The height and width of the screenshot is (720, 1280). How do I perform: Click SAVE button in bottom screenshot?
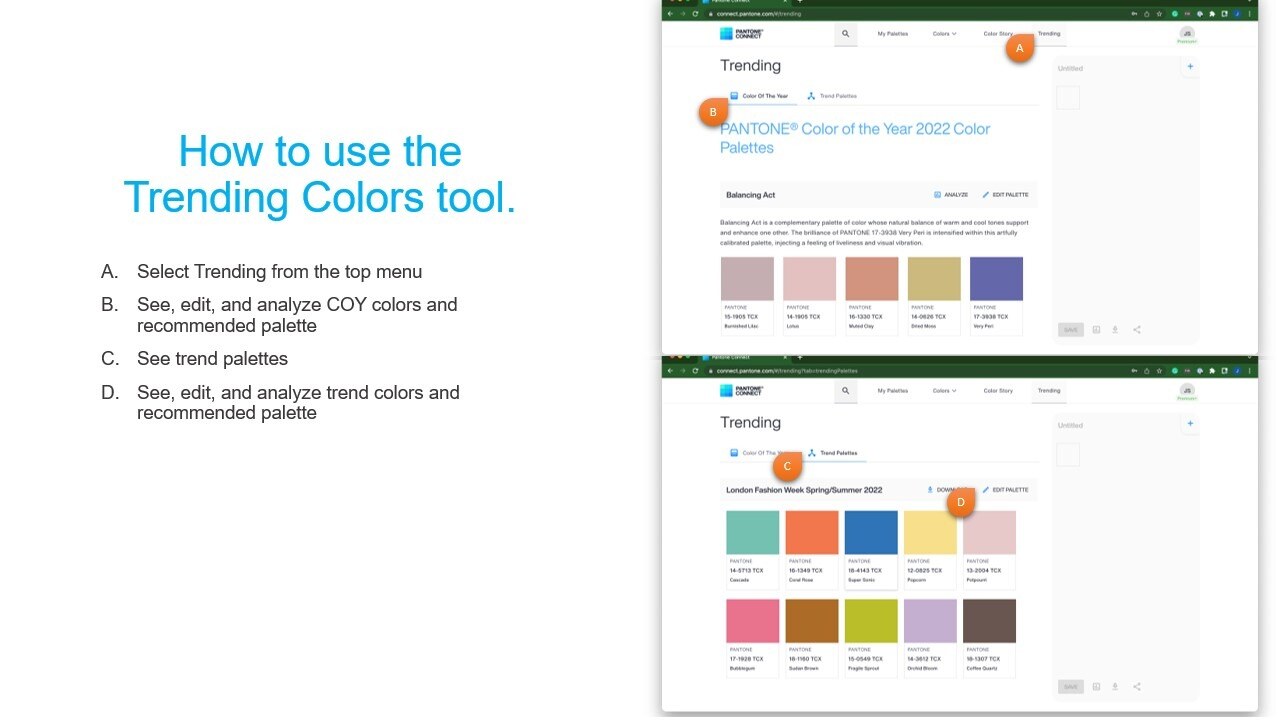[1070, 687]
